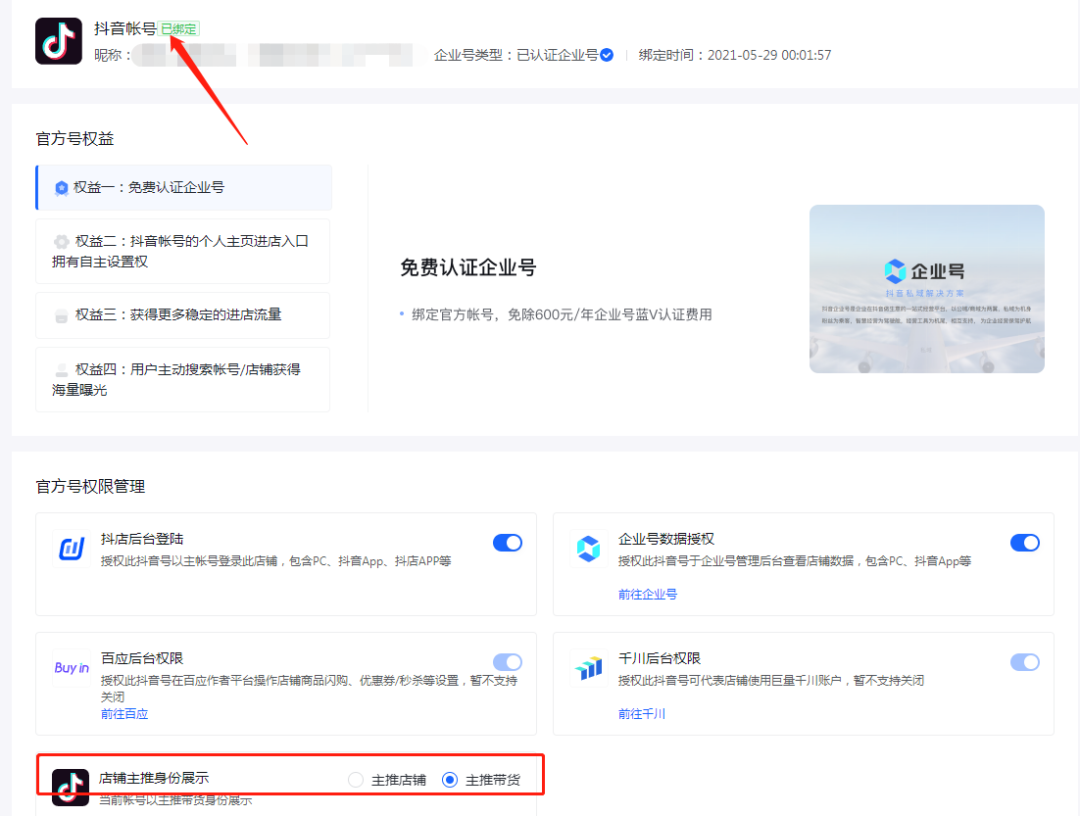Click the 千川 bar chart icon
This screenshot has width=1080, height=816.
click(589, 668)
